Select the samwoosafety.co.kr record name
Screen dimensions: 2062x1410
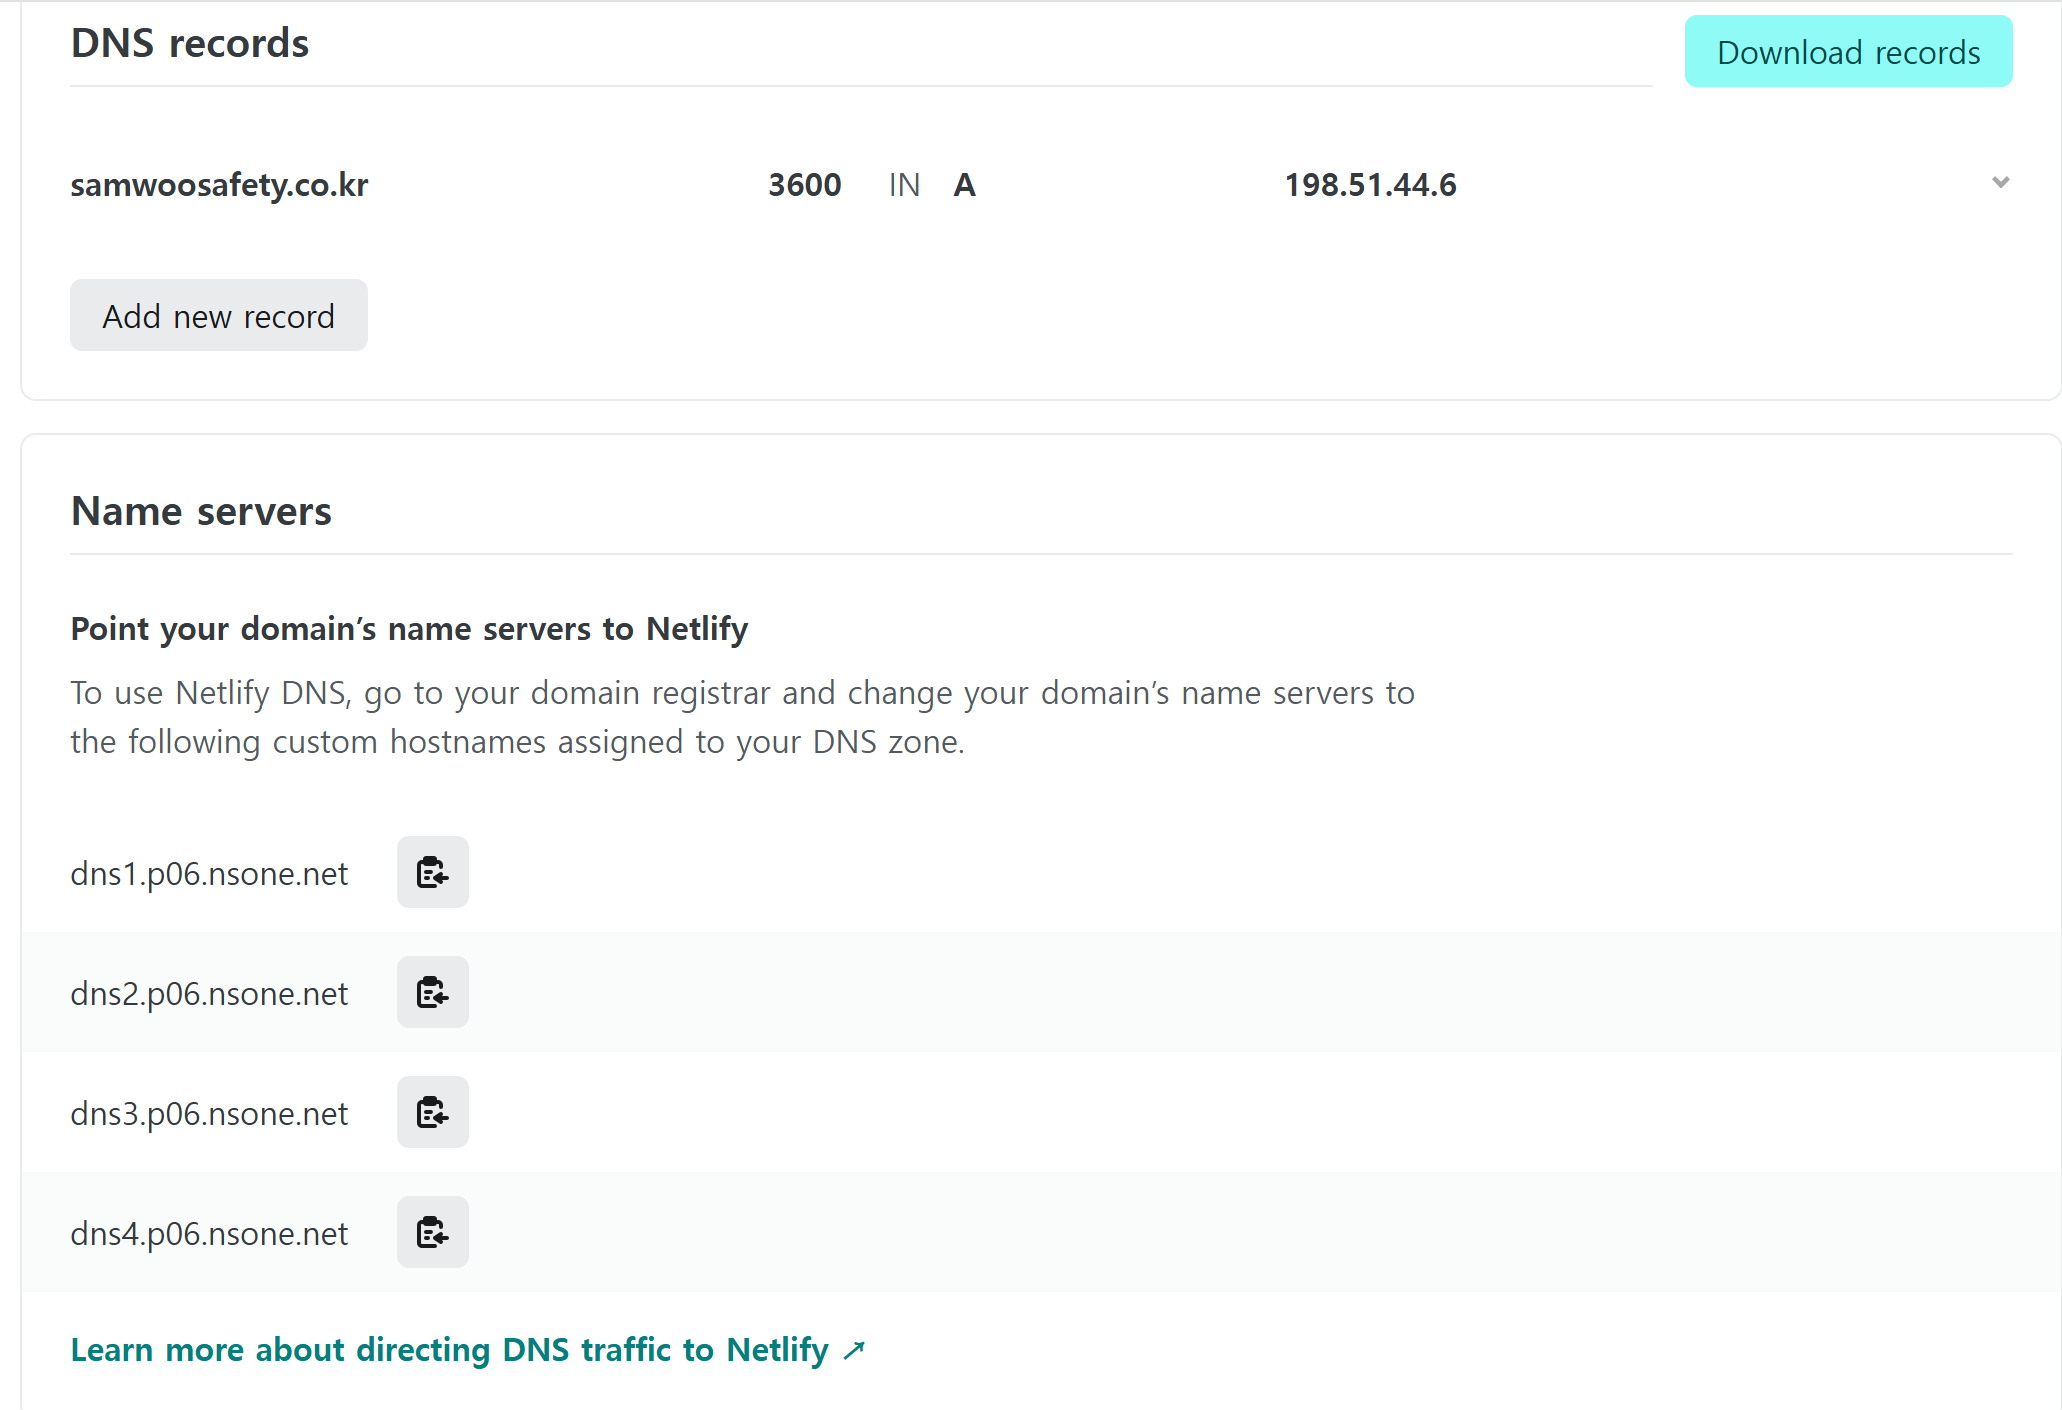[x=219, y=185]
